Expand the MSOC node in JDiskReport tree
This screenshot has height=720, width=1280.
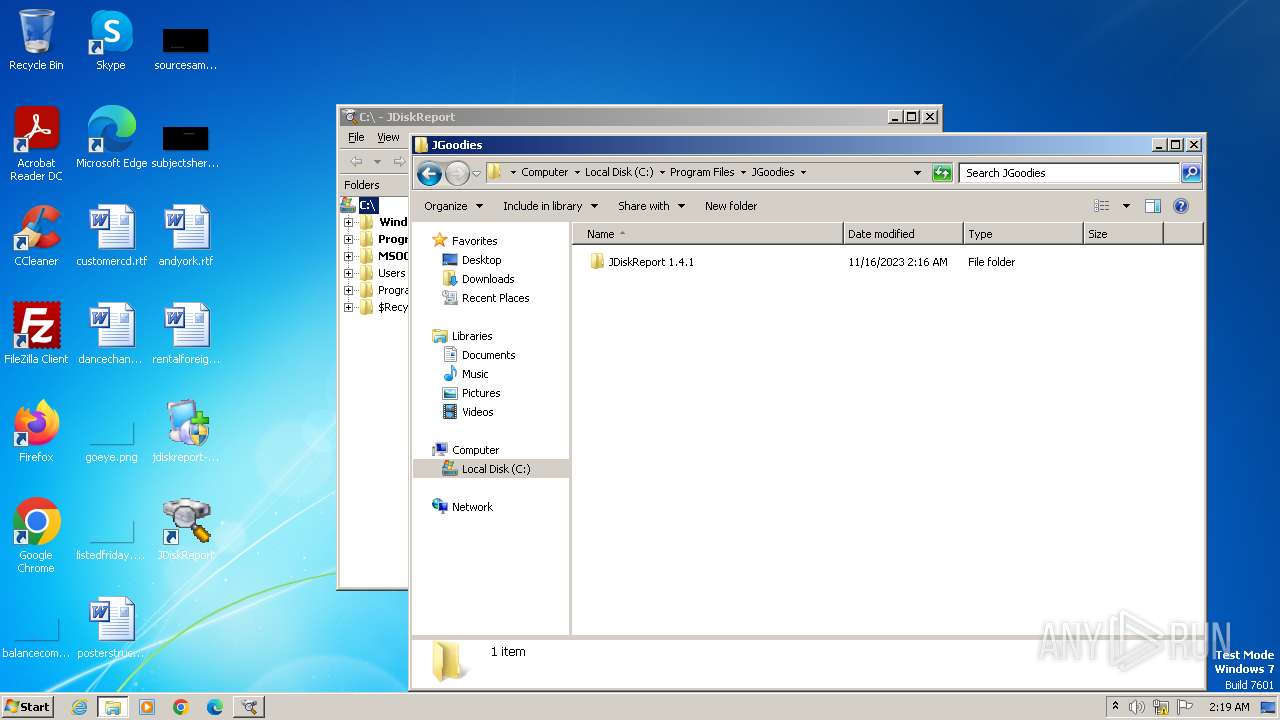click(x=348, y=256)
